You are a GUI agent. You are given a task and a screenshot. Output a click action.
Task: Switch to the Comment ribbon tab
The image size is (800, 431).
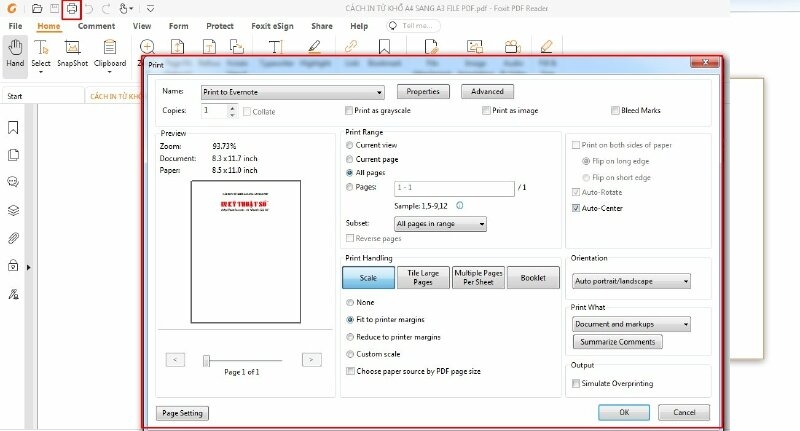[x=96, y=26]
